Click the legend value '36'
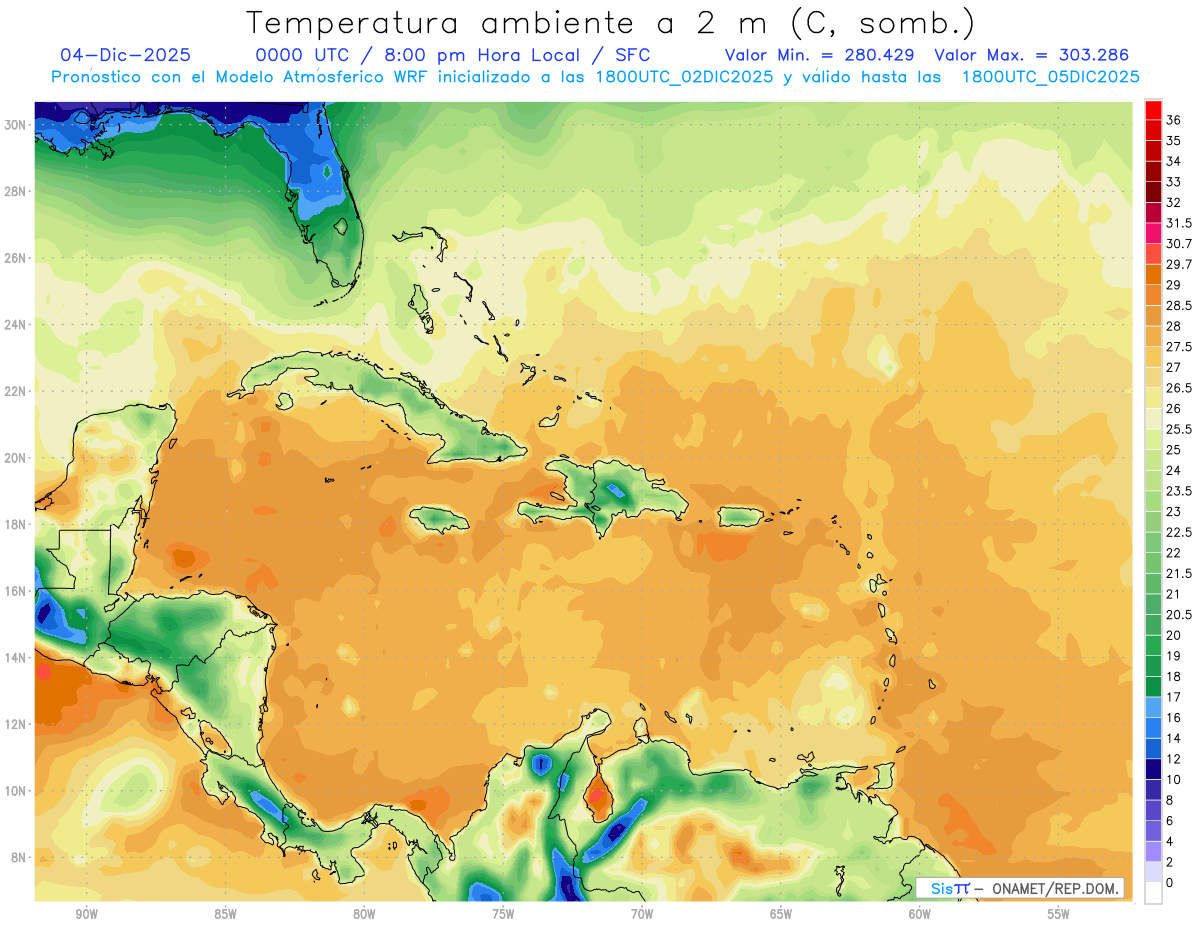The height and width of the screenshot is (927, 1200). click(1174, 120)
